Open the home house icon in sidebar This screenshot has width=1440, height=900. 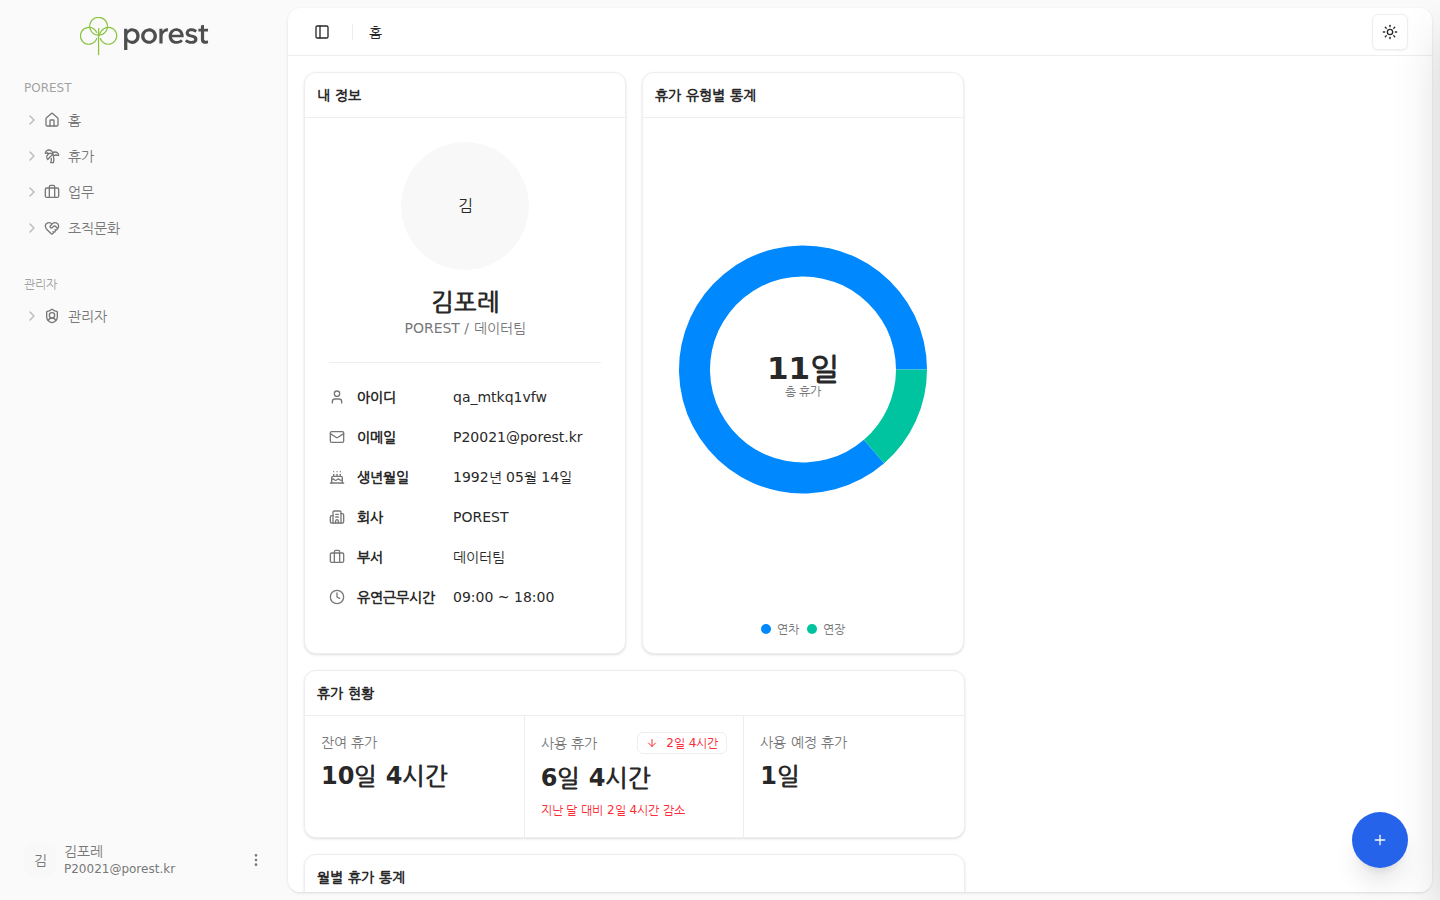[52, 120]
